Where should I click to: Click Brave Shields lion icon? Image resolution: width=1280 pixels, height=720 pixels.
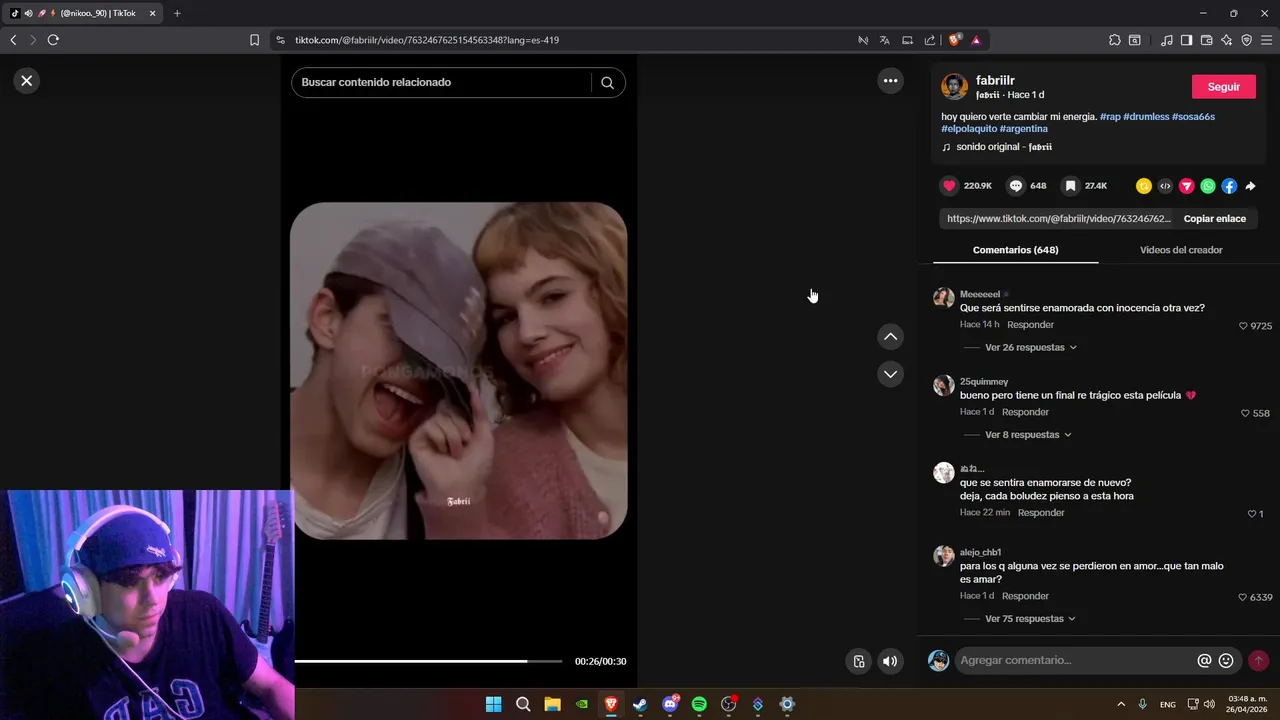955,40
